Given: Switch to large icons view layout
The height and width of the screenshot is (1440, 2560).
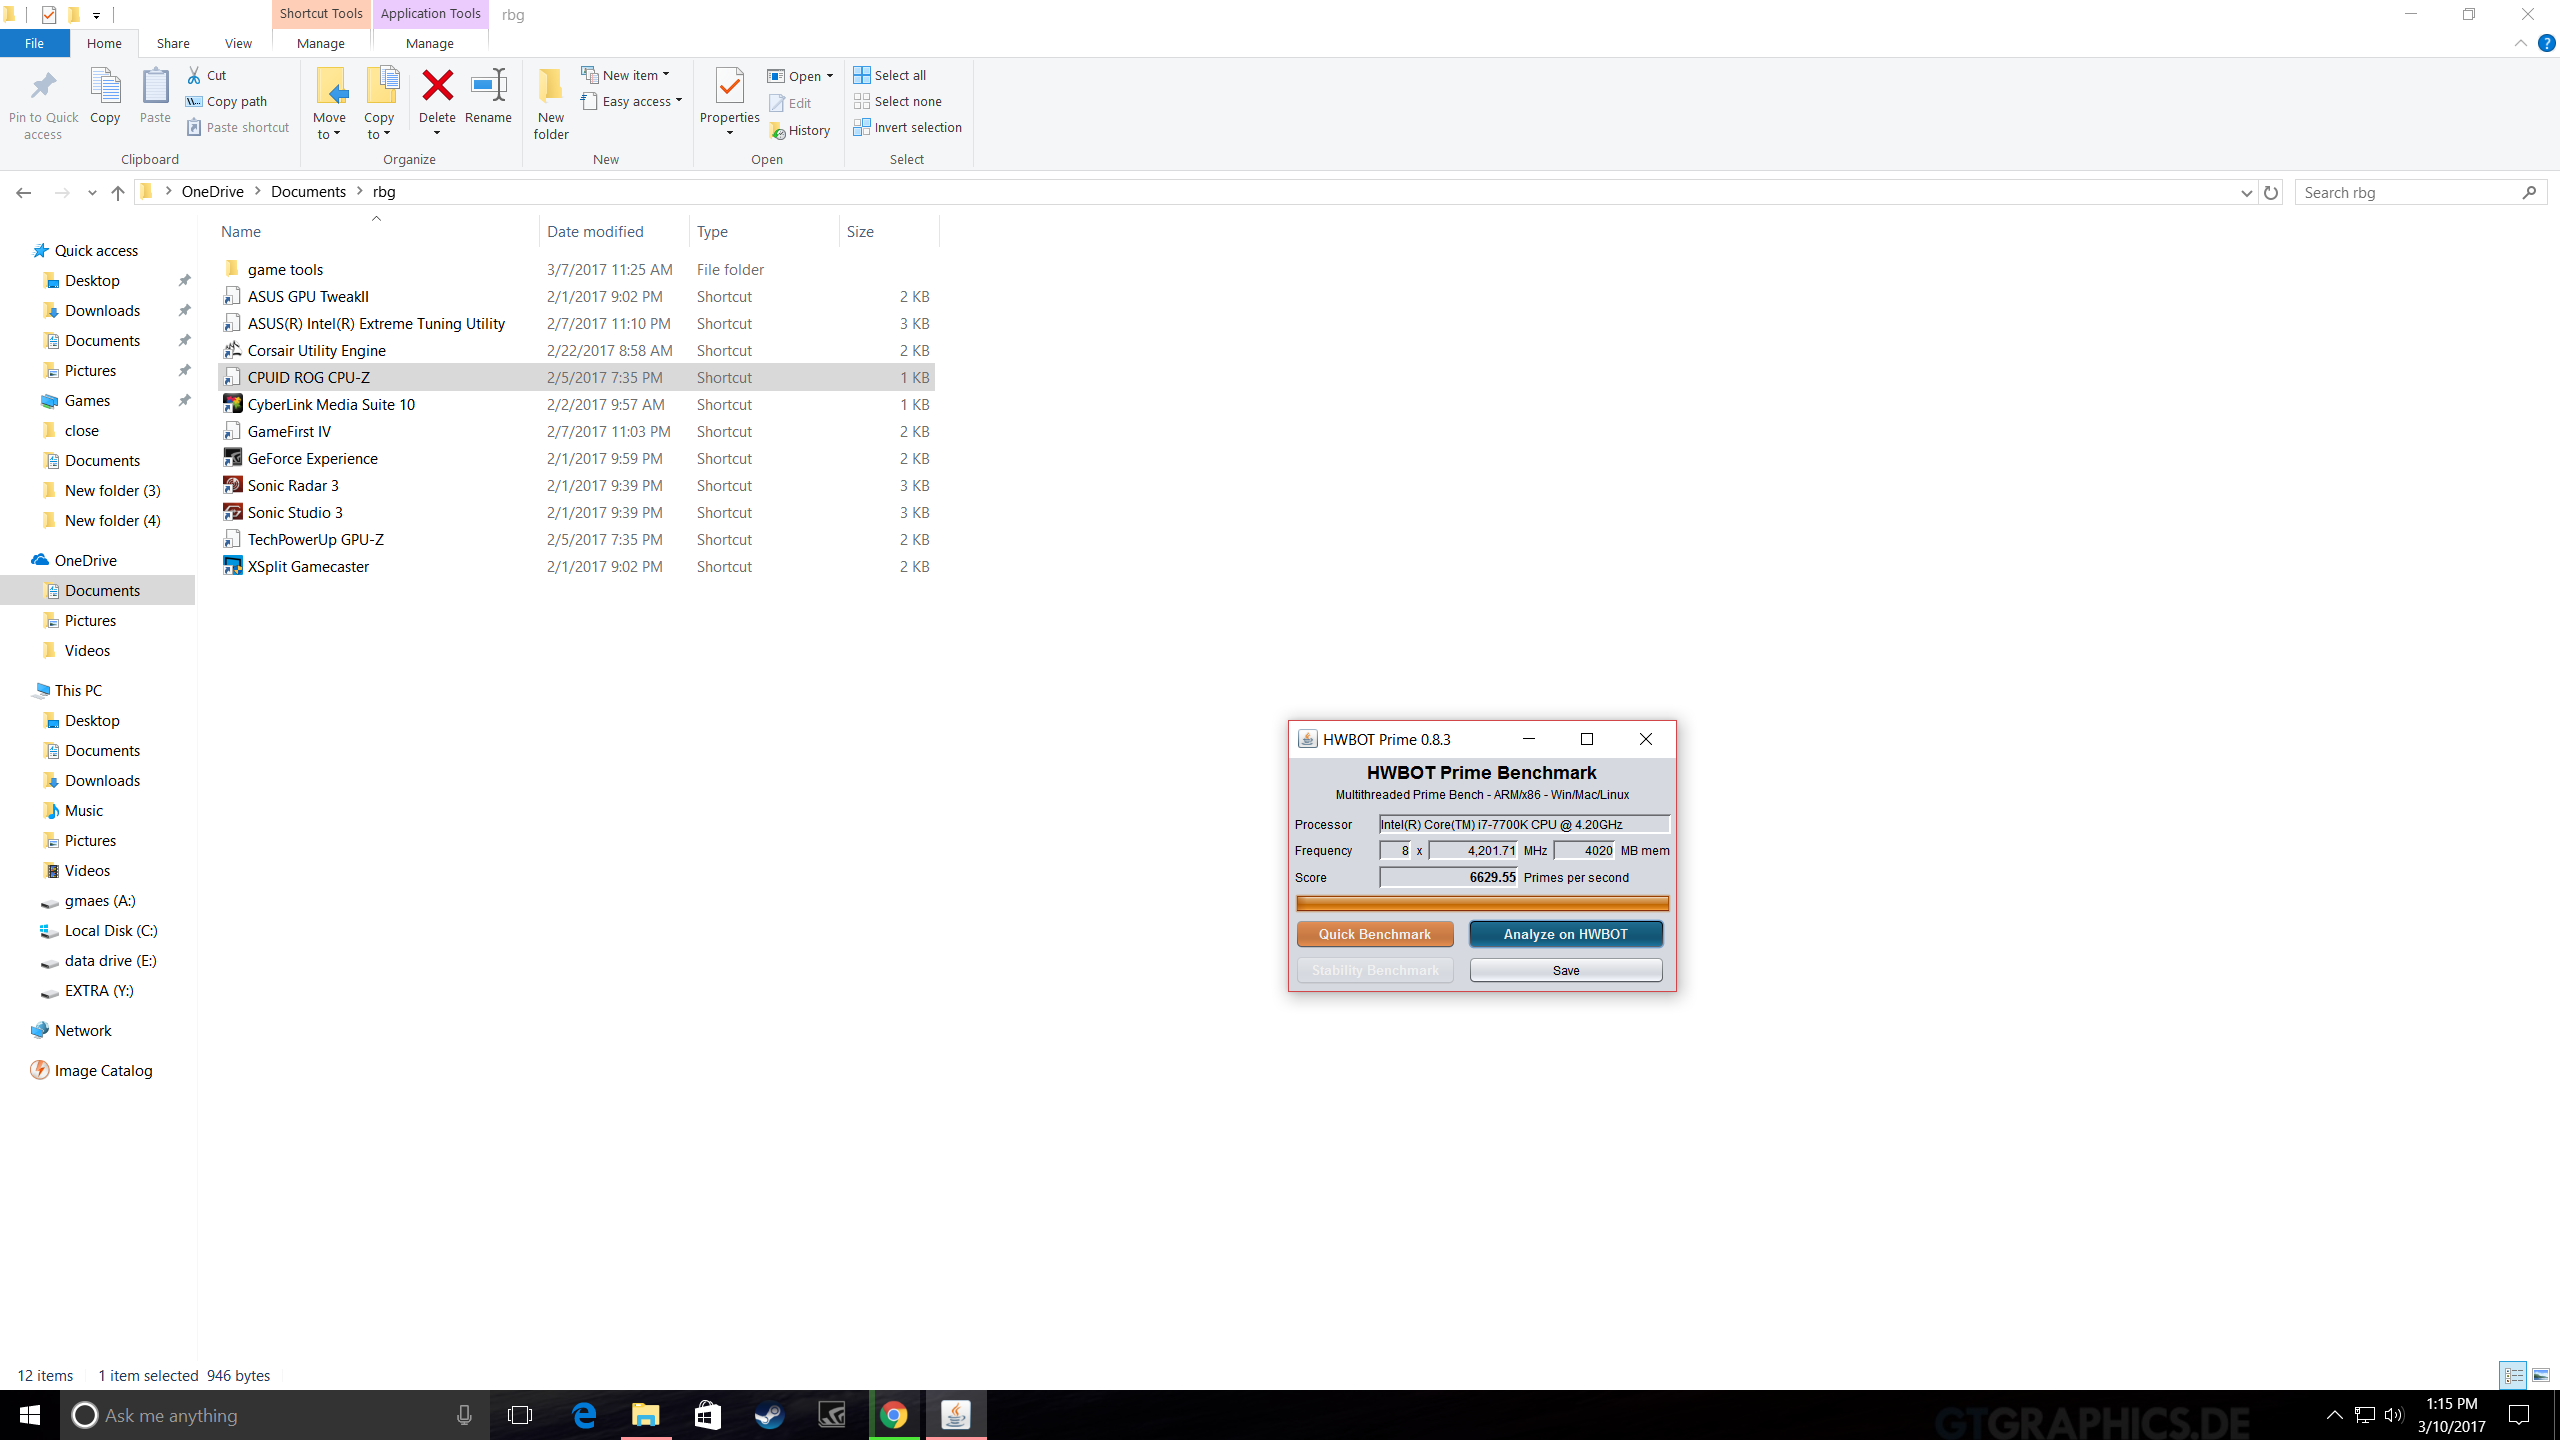Looking at the screenshot, I should [2541, 1375].
